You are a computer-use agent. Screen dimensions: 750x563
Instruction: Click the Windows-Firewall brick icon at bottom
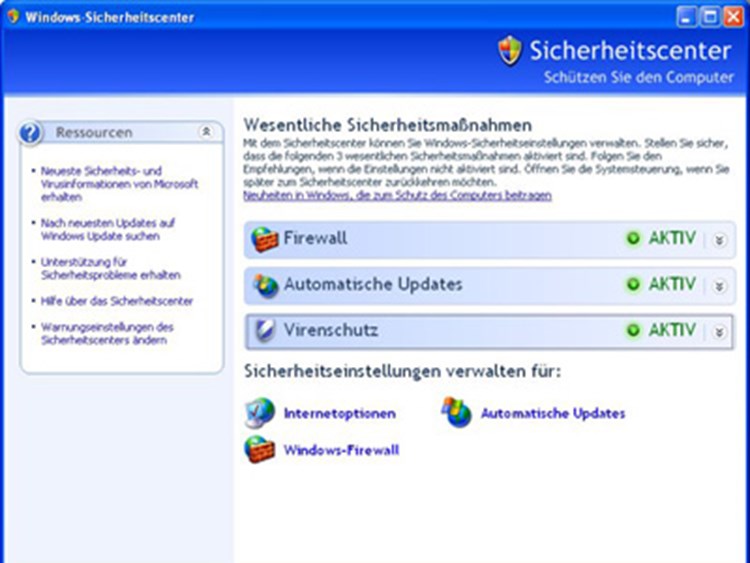point(260,449)
